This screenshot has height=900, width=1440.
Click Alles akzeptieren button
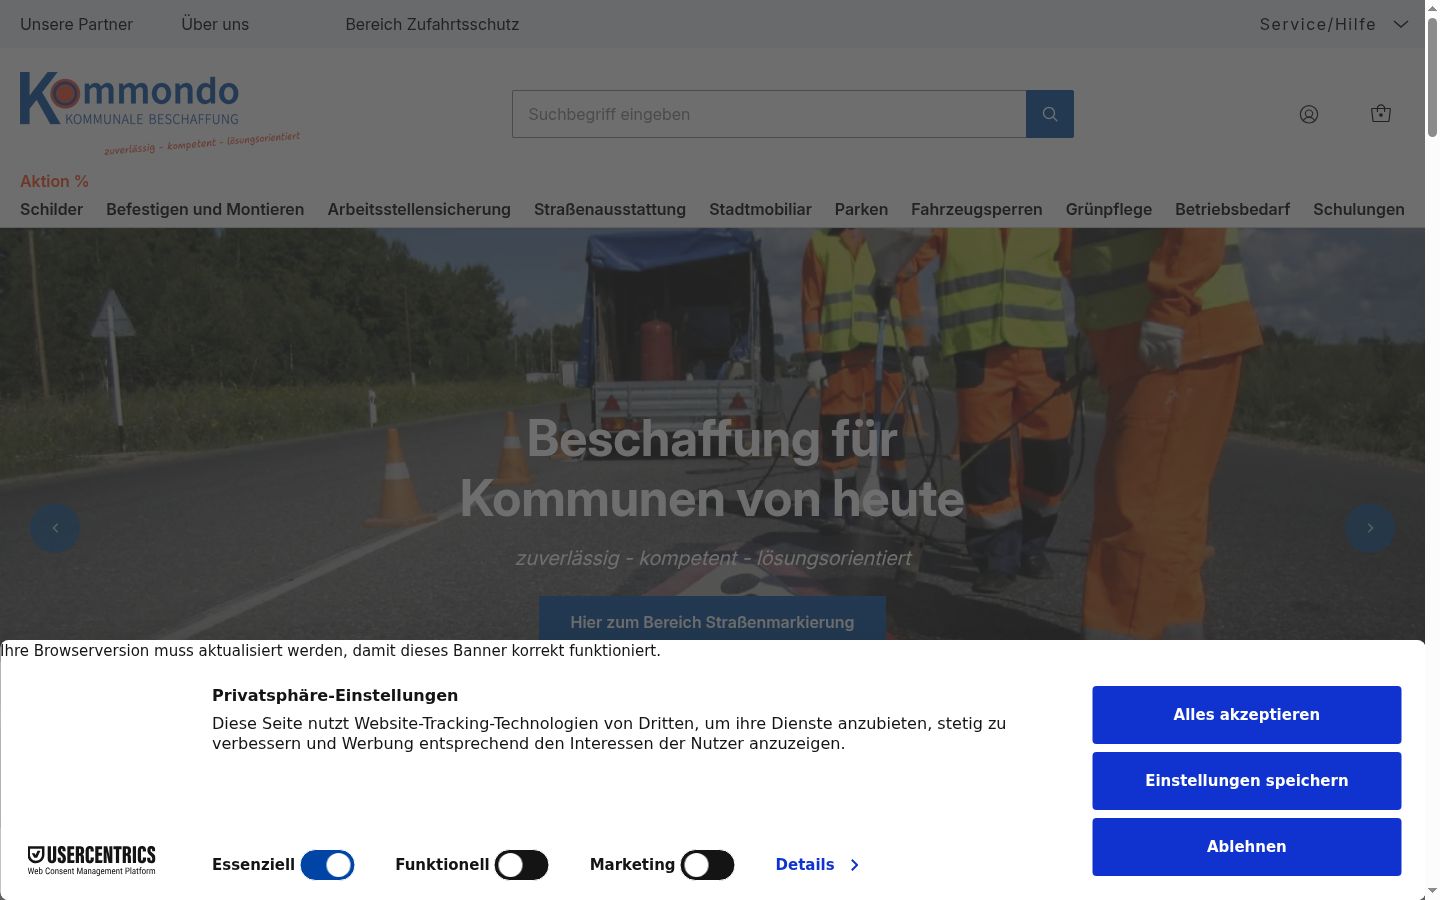coord(1247,715)
